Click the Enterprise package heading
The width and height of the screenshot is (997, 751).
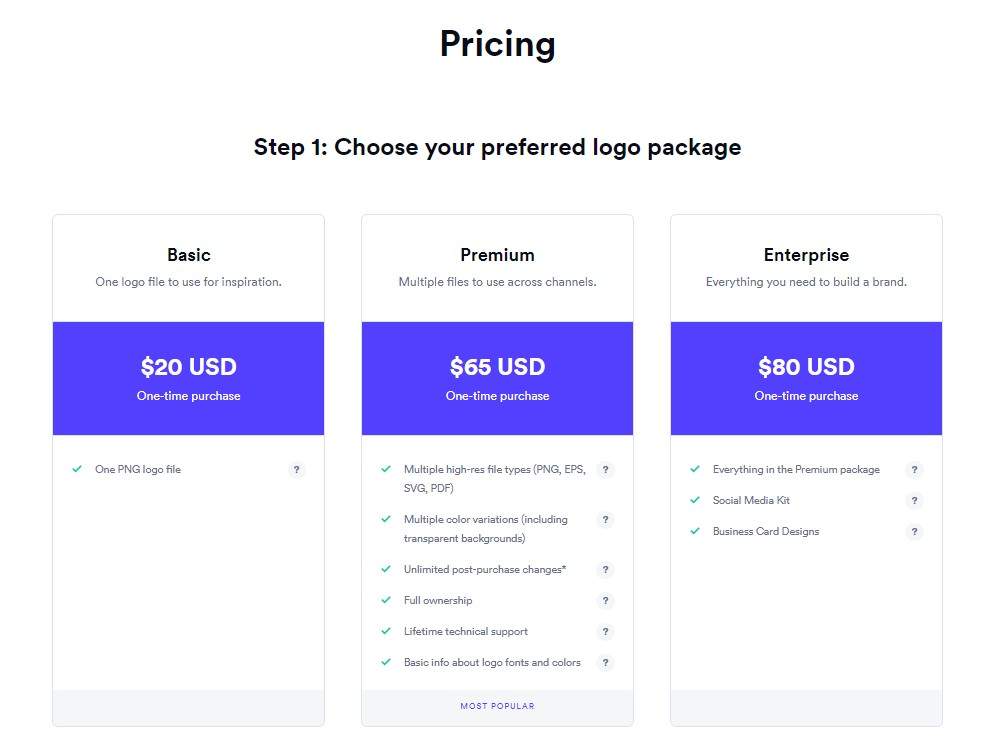pos(806,255)
